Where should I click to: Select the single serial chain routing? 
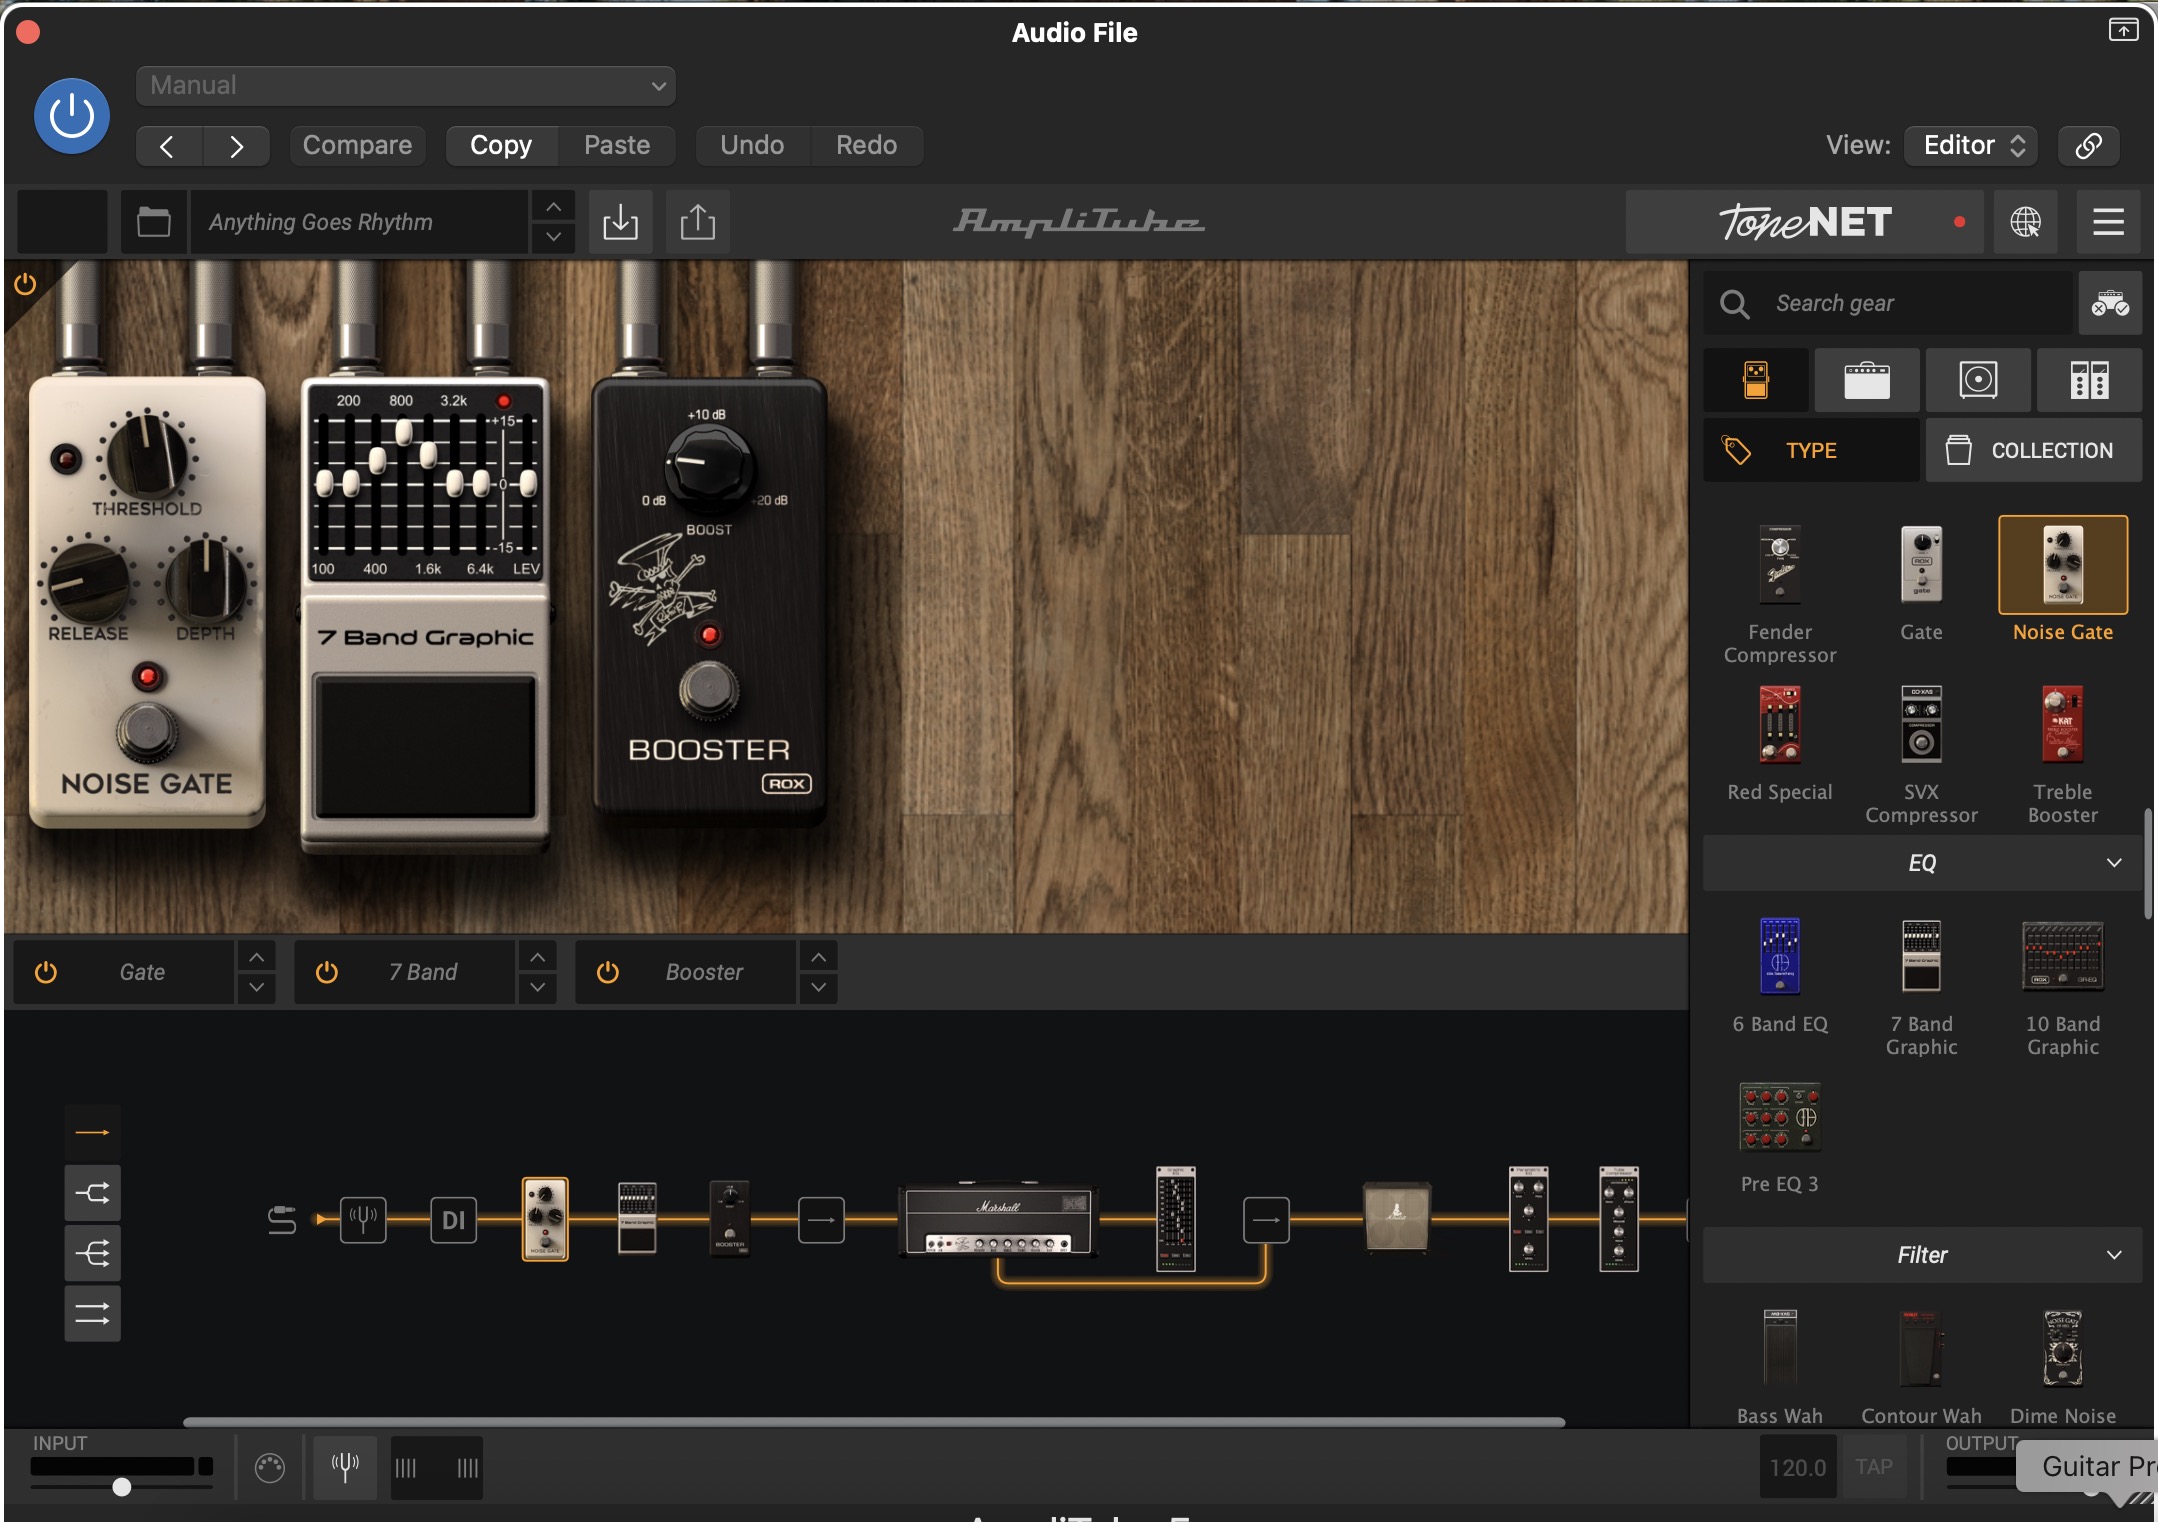(x=93, y=1132)
